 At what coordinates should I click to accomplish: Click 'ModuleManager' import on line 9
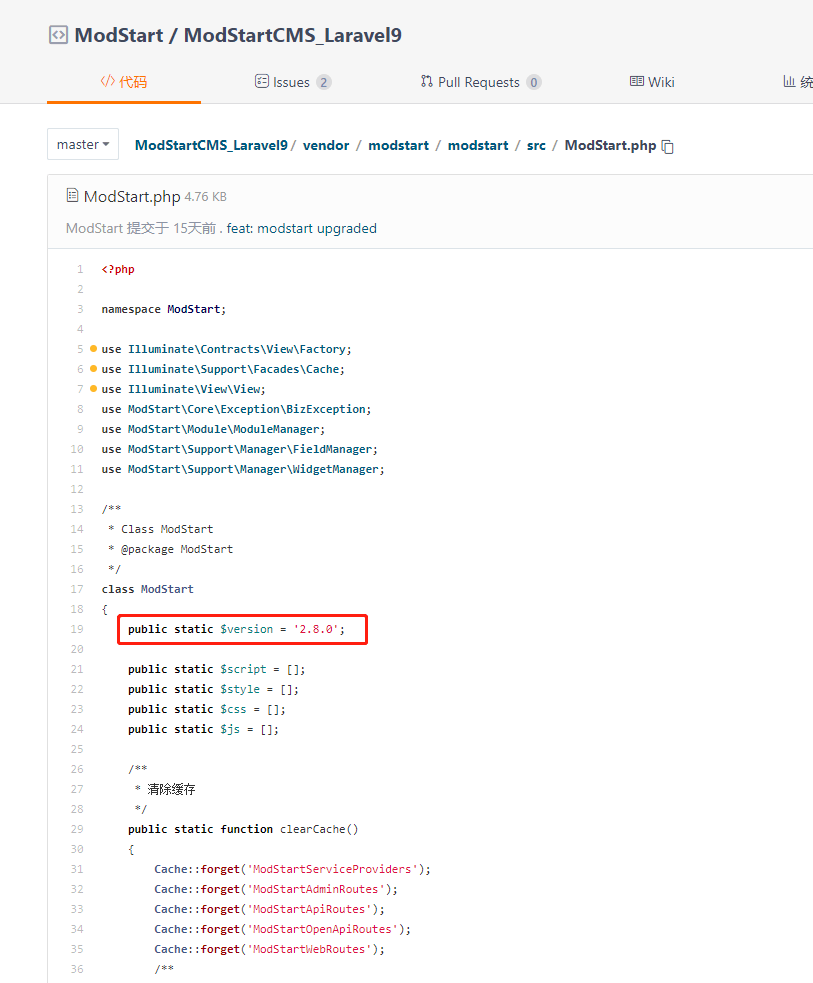[276, 429]
